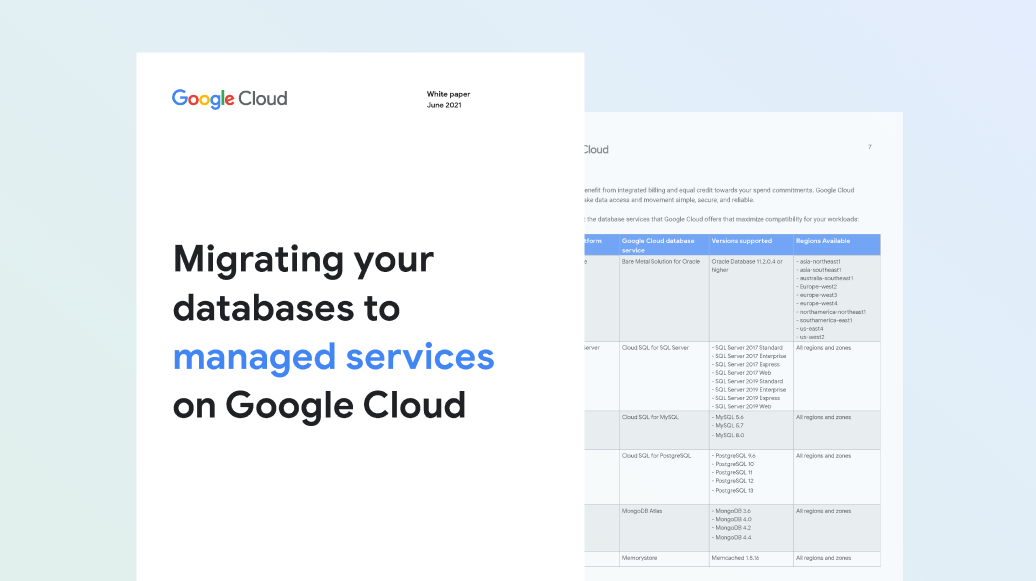Click the "PostgreSQL 9.6" version entry

733,456
